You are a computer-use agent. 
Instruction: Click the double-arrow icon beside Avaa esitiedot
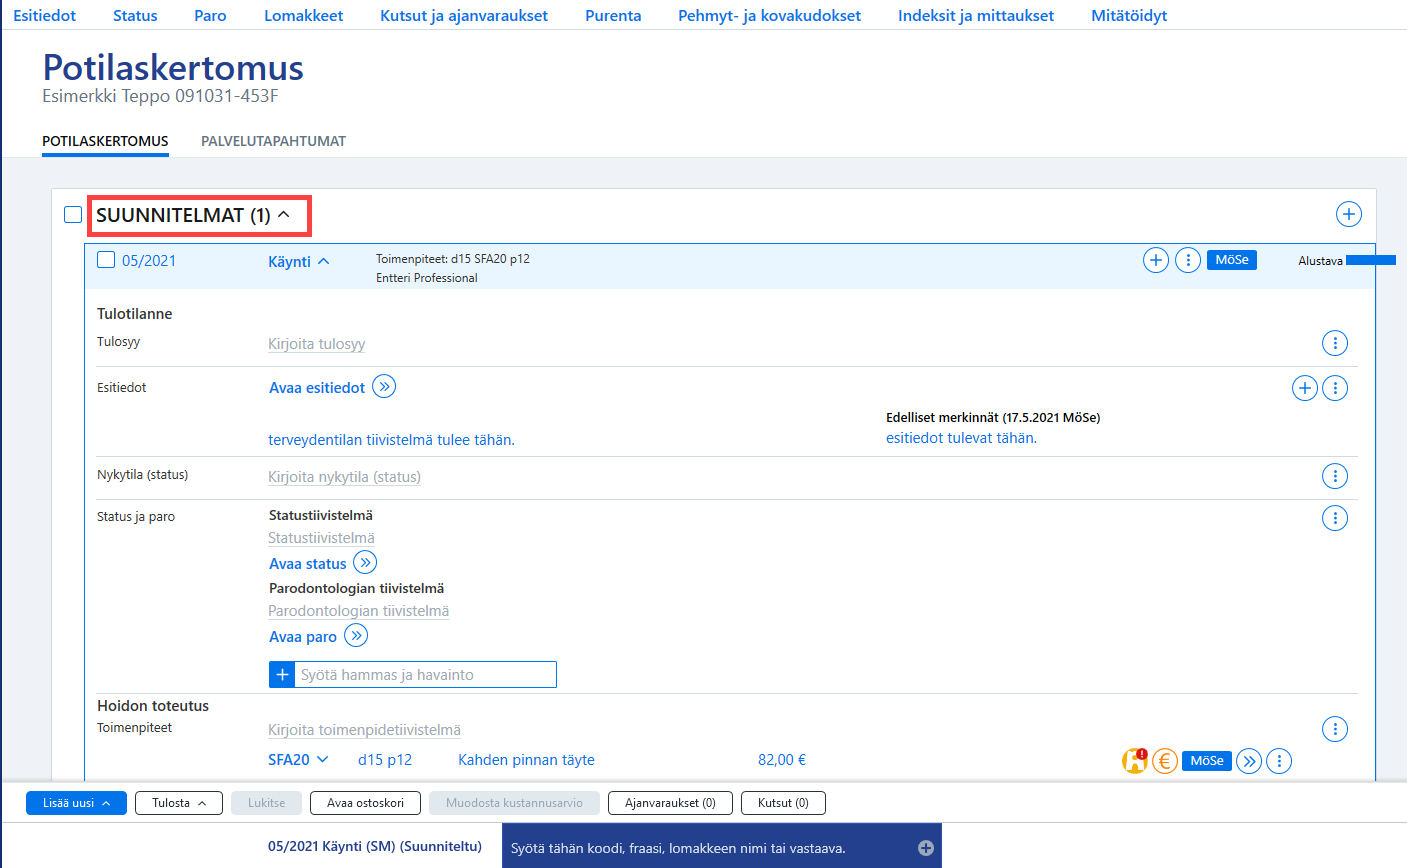[384, 386]
